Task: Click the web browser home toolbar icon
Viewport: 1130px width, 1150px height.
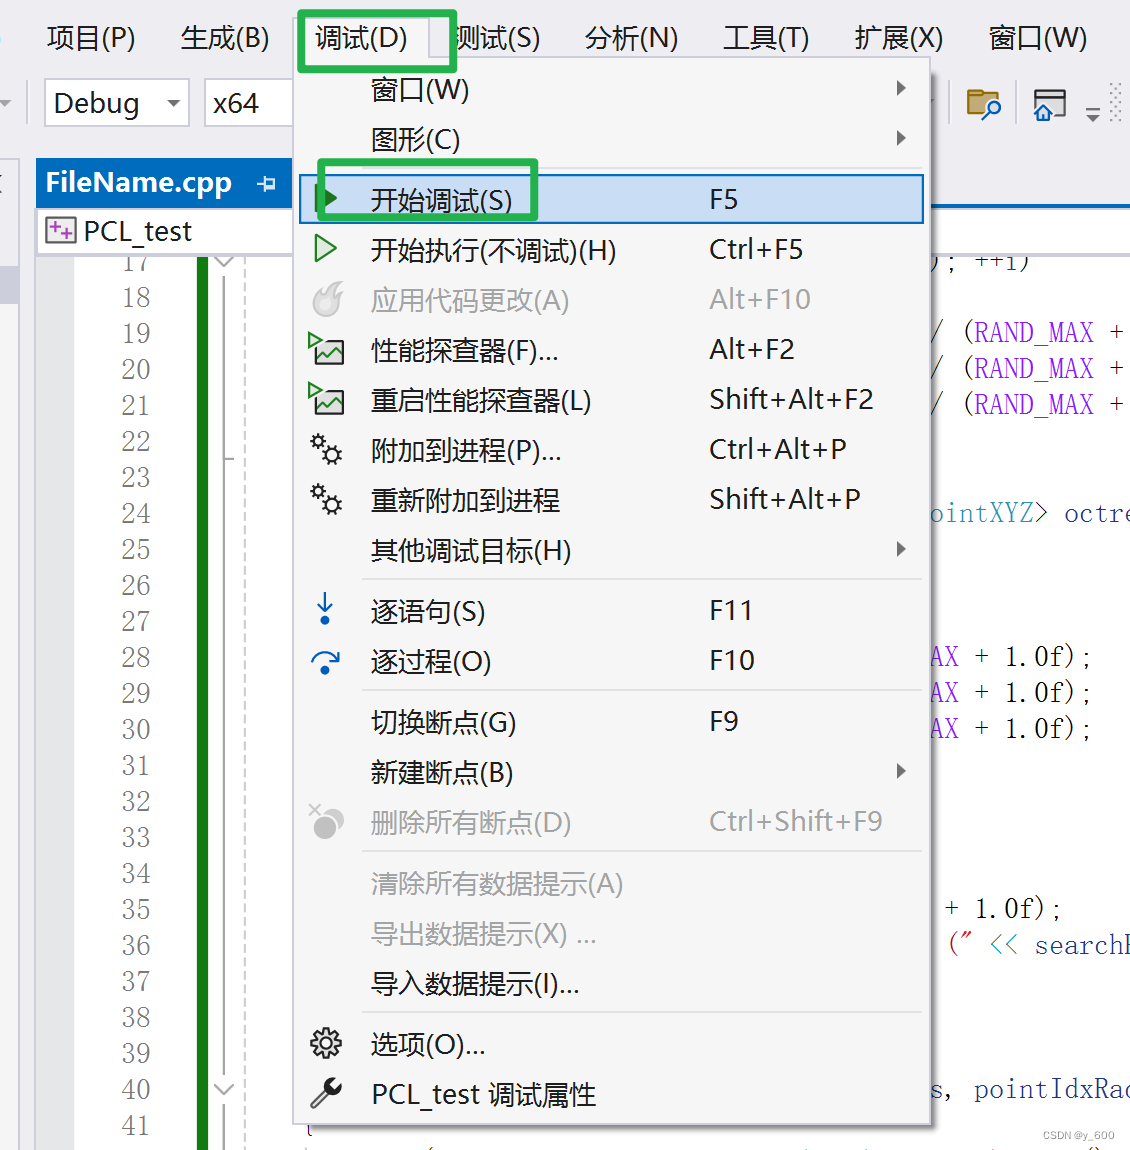Action: pyautogui.click(x=1049, y=103)
